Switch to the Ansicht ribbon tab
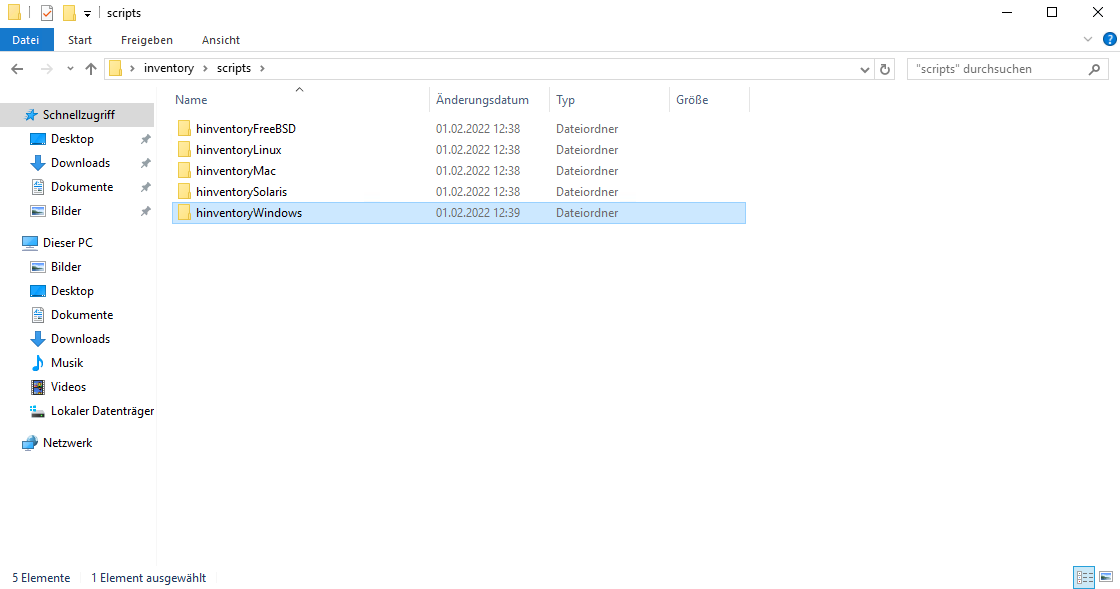Image resolution: width=1120 pixels, height=589 pixels. [220, 40]
